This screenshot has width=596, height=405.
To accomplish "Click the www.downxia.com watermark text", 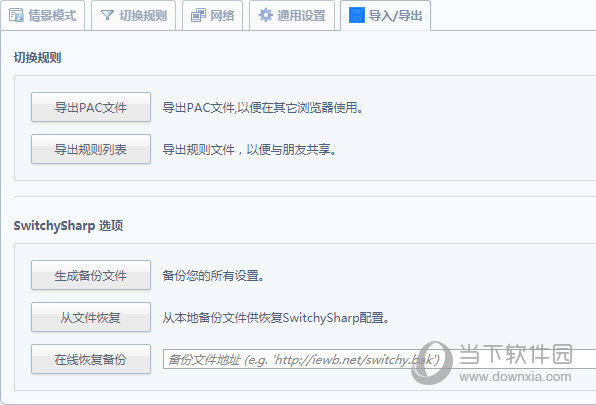I will coord(515,377).
